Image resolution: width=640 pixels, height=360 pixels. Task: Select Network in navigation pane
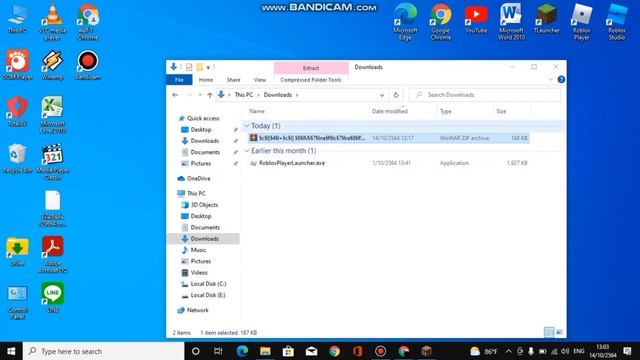198,310
